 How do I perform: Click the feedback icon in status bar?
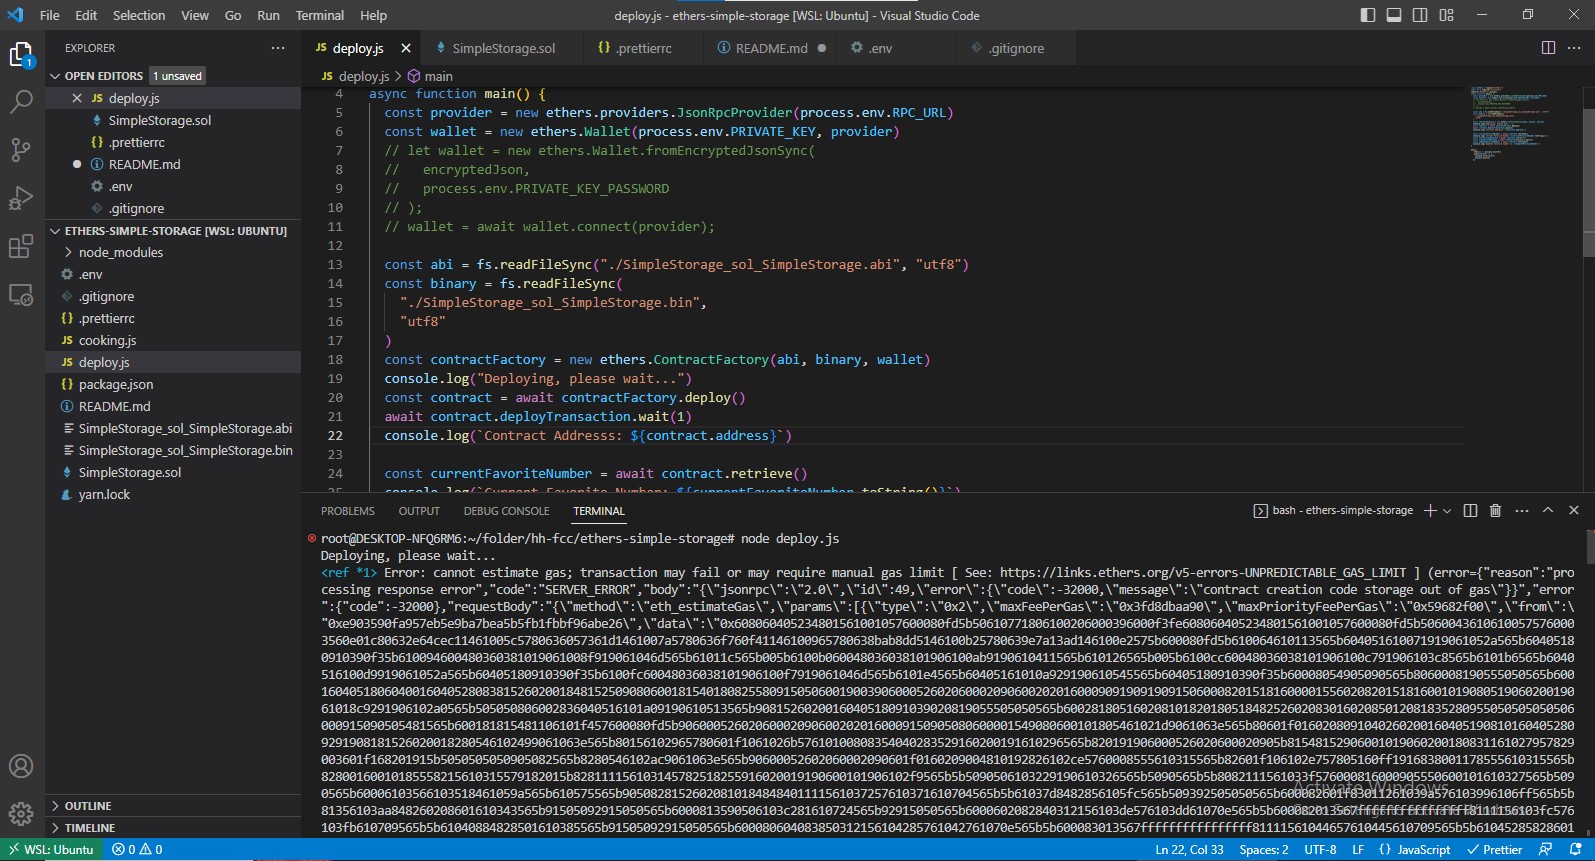1546,850
